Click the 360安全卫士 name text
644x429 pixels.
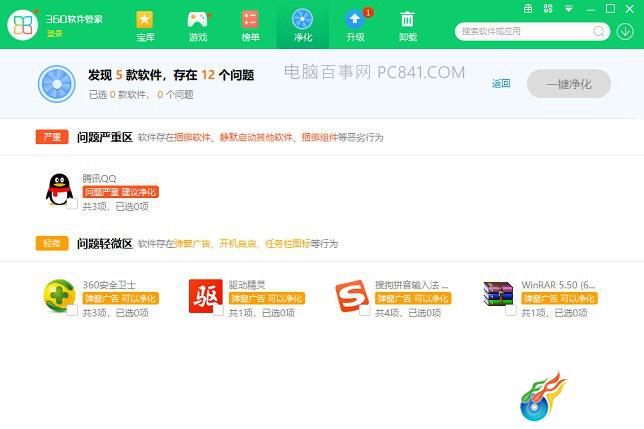(109, 284)
